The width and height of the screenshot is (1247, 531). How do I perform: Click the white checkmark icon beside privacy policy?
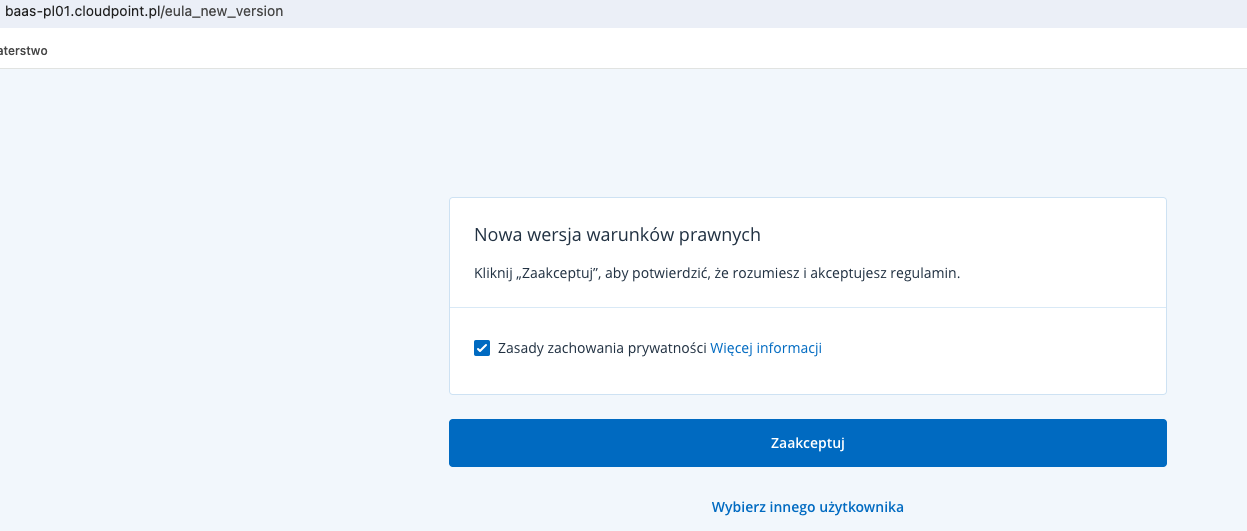[x=482, y=348]
